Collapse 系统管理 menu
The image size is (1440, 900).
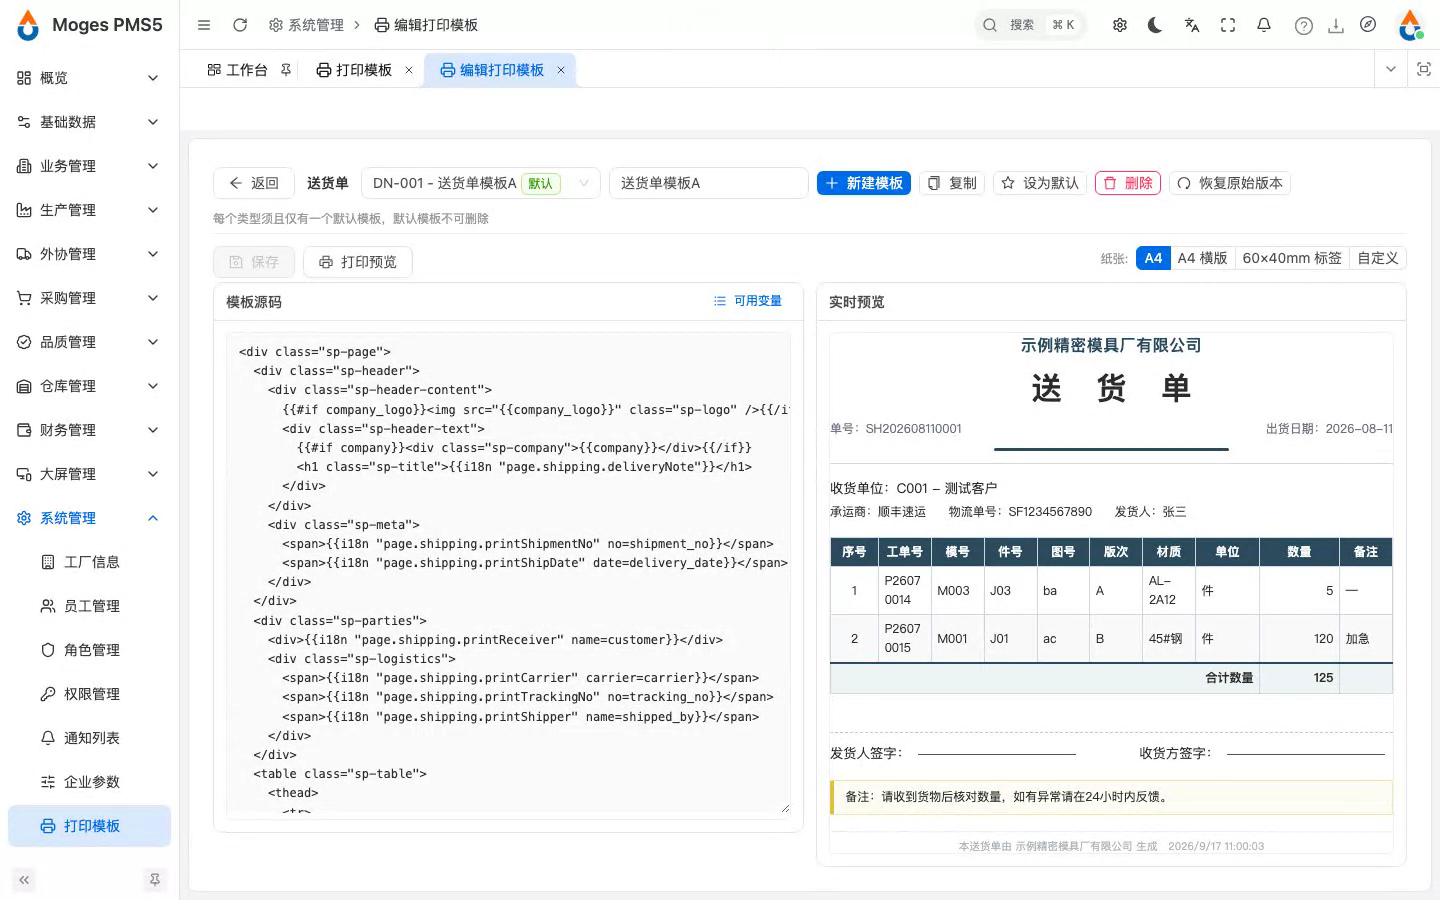point(88,518)
